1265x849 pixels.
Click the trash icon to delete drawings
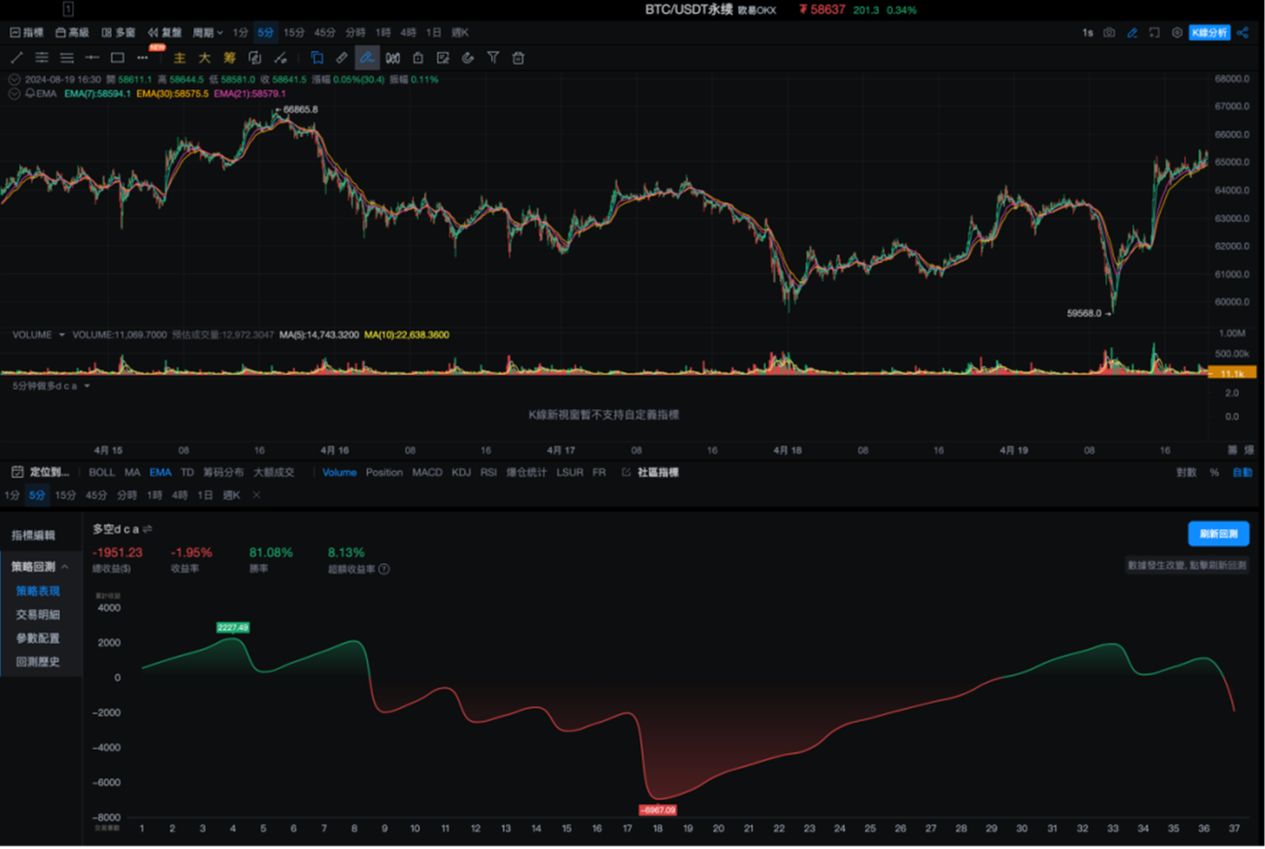[518, 58]
